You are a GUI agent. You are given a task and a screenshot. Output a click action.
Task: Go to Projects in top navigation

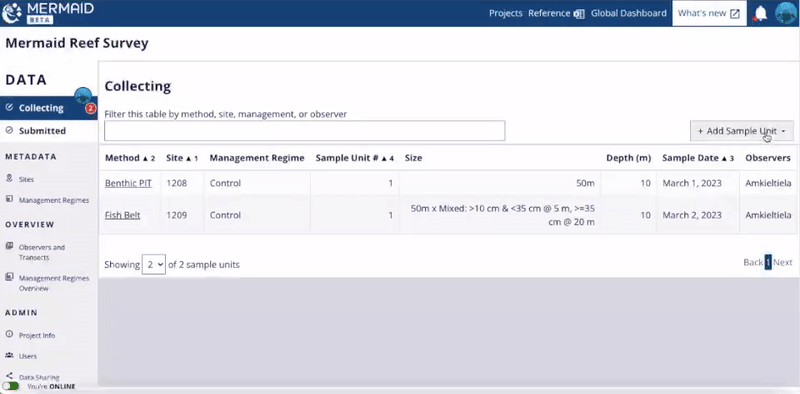[505, 13]
